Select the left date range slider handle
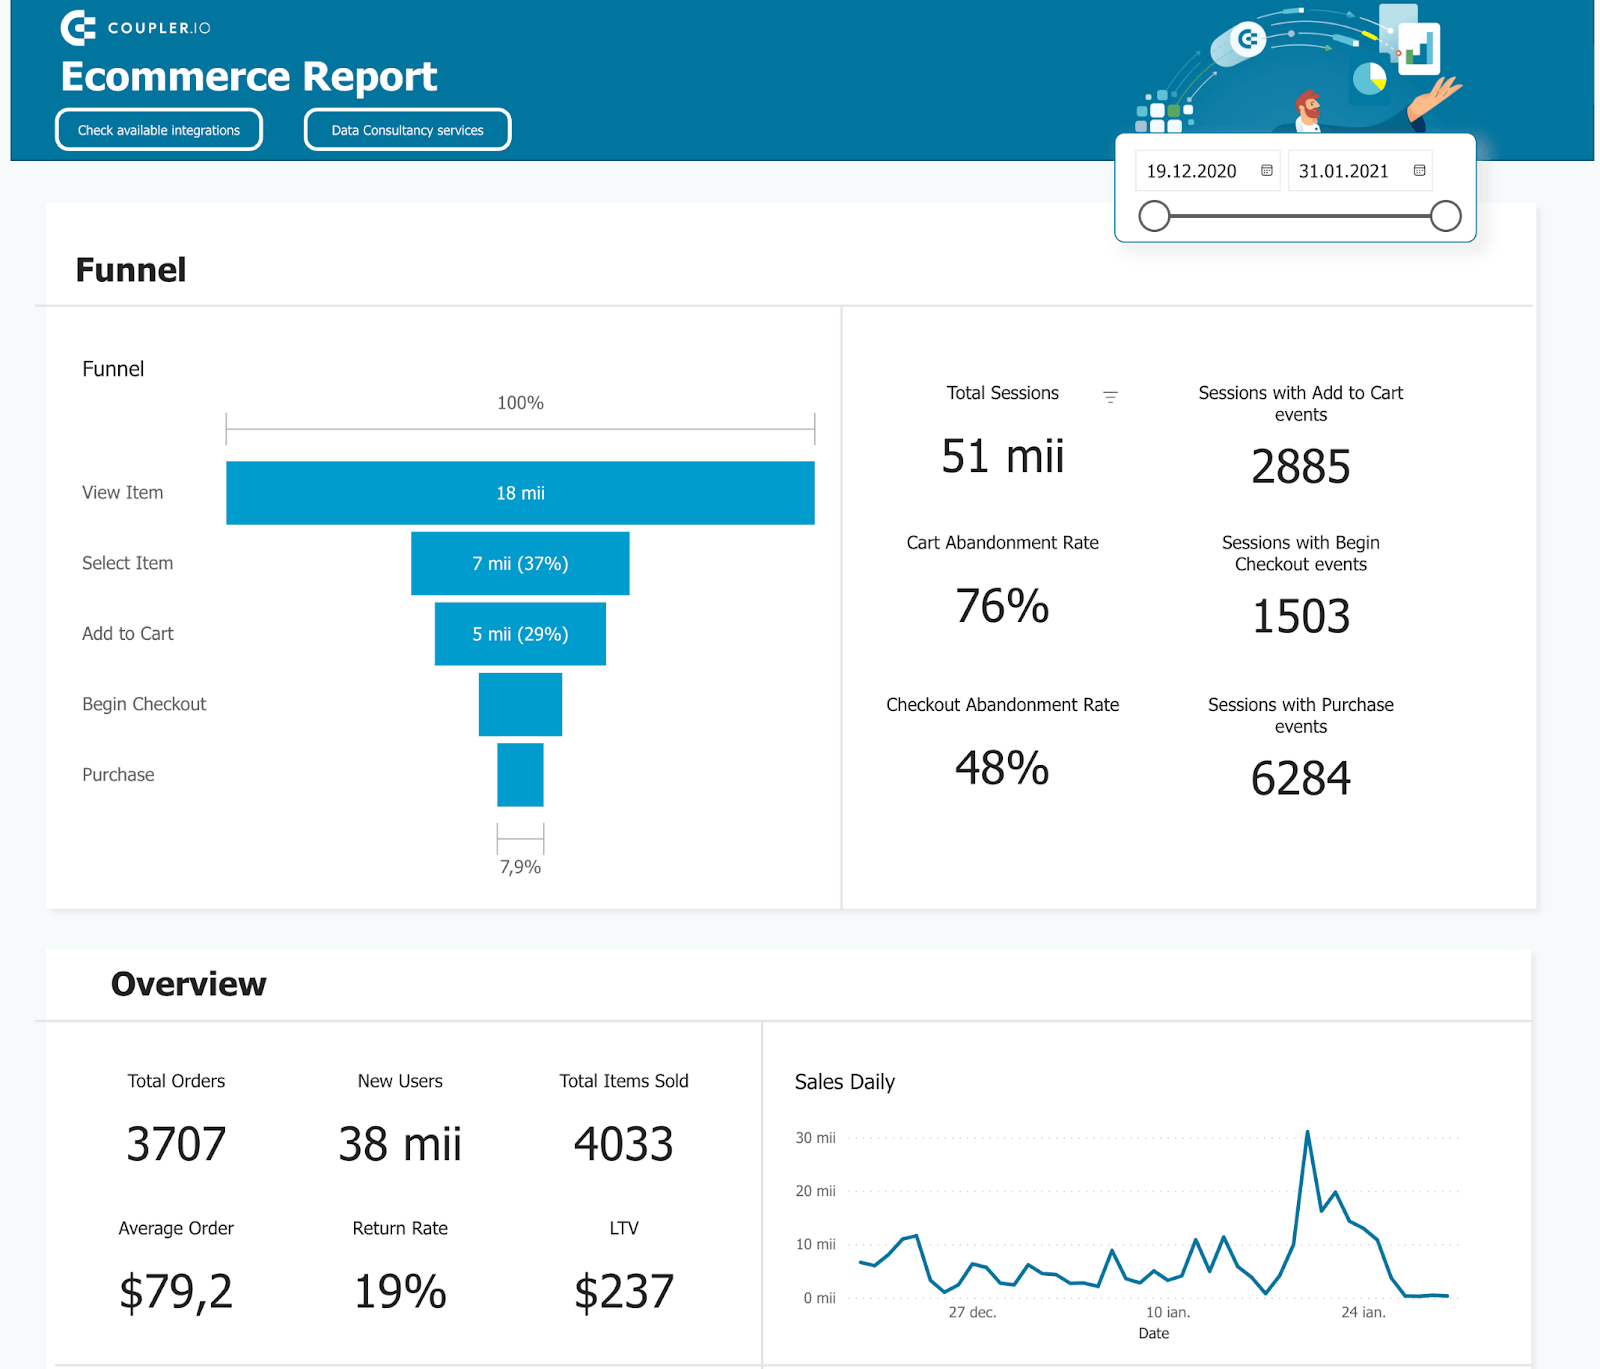 coord(1154,216)
